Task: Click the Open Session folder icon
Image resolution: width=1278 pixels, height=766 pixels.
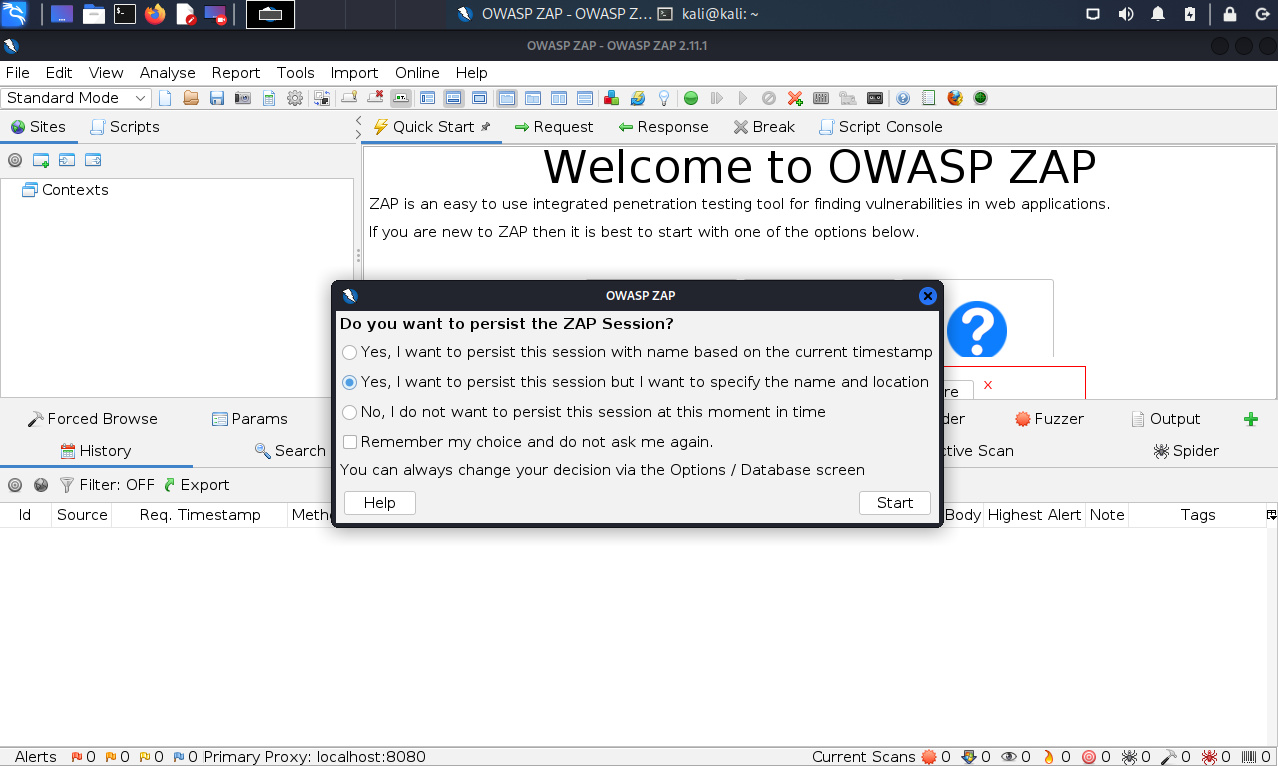Action: pyautogui.click(x=191, y=98)
